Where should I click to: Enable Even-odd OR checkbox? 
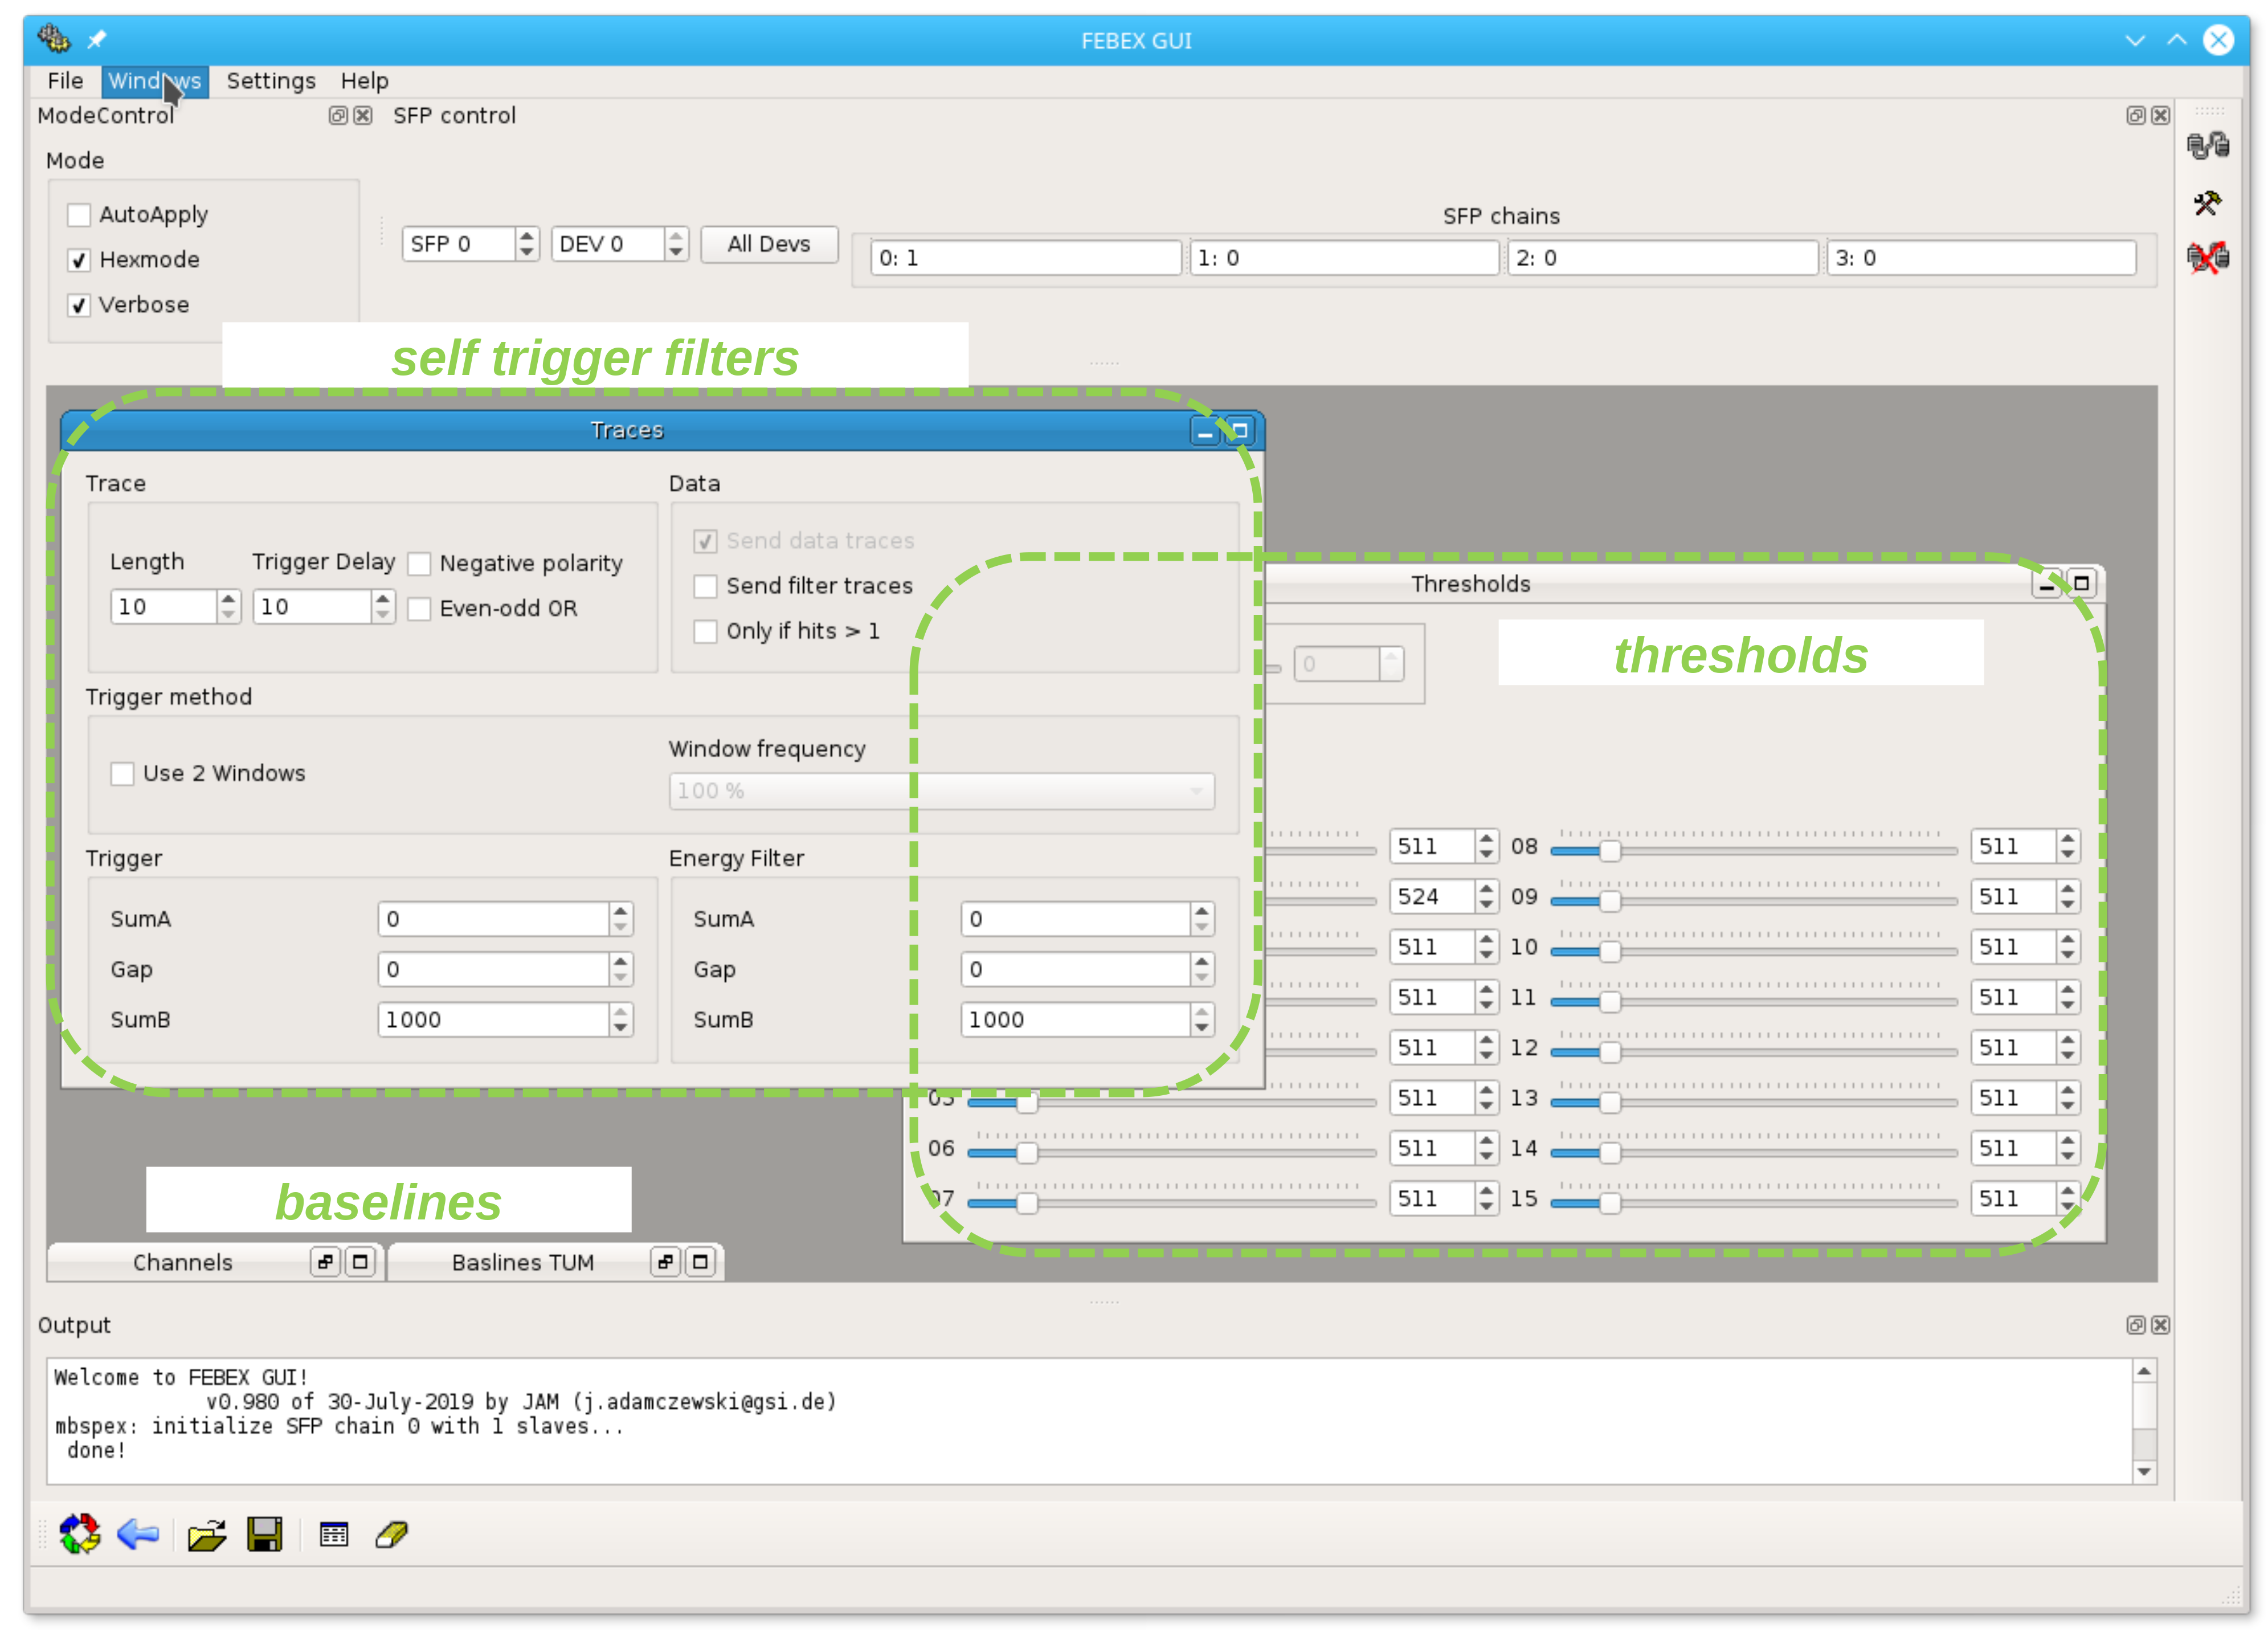coord(420,609)
